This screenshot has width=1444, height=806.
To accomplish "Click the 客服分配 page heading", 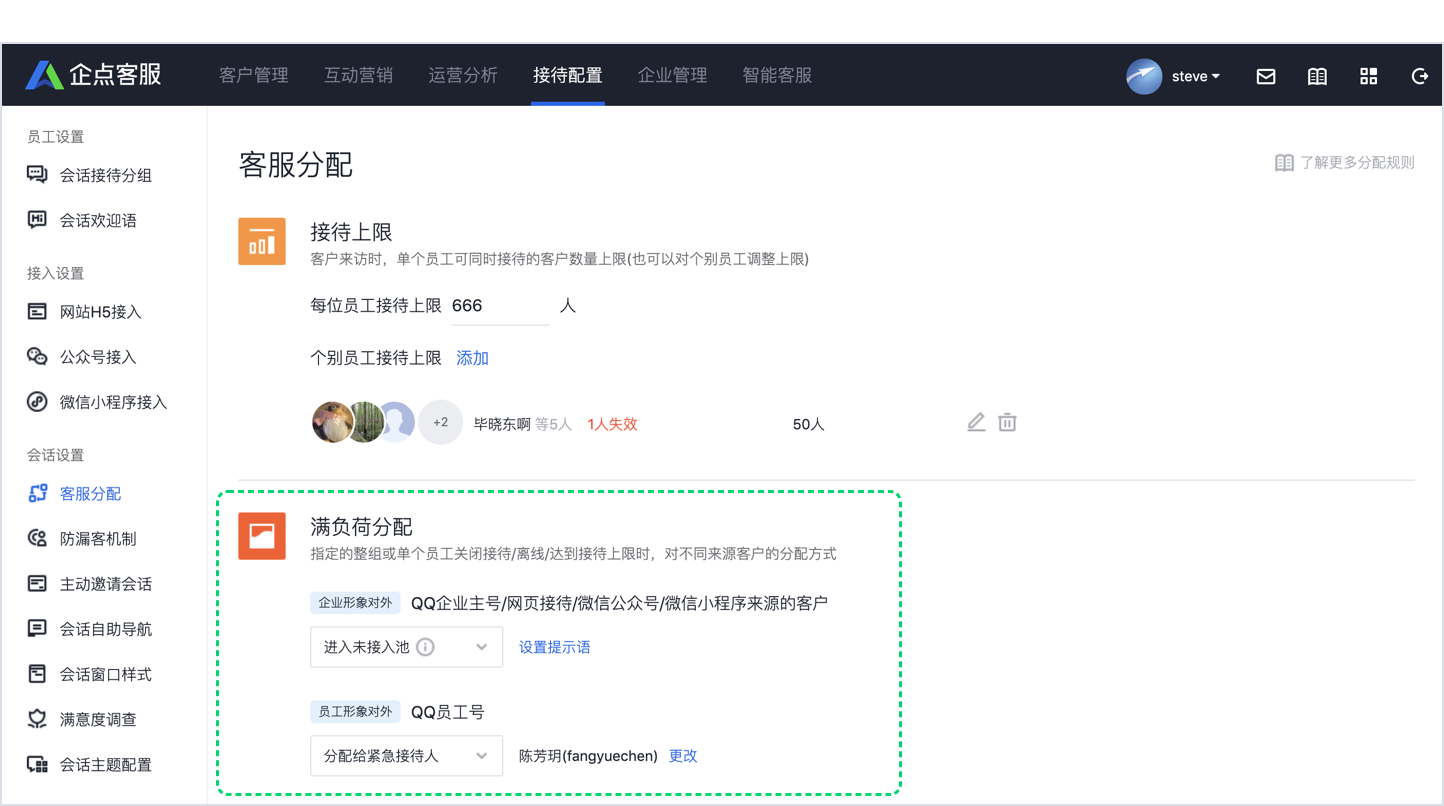I will tap(296, 165).
